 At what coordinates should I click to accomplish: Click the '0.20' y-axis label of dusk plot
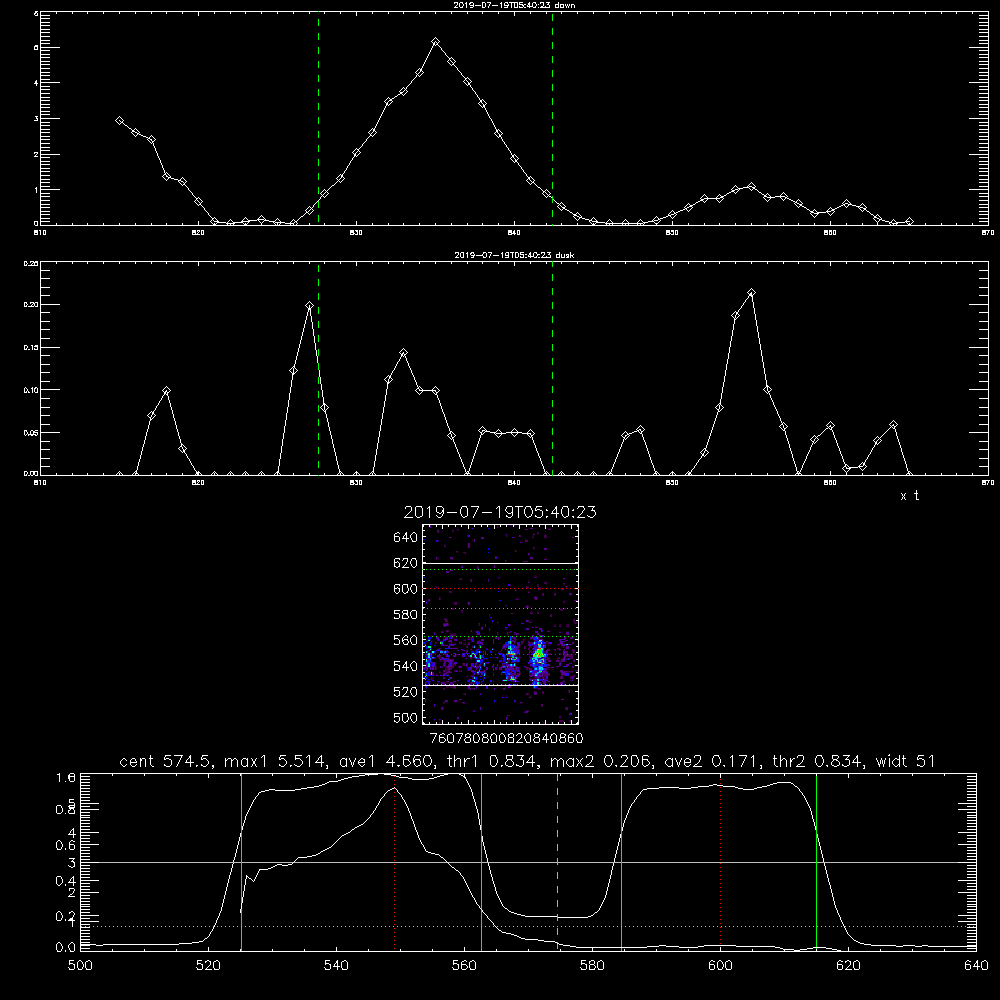pyautogui.click(x=31, y=305)
